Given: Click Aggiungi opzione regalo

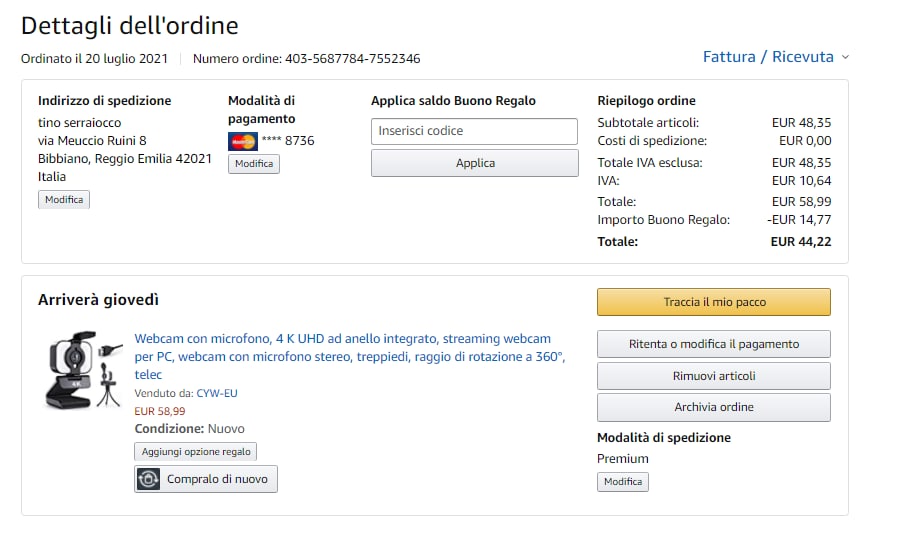Looking at the screenshot, I should click(x=196, y=452).
